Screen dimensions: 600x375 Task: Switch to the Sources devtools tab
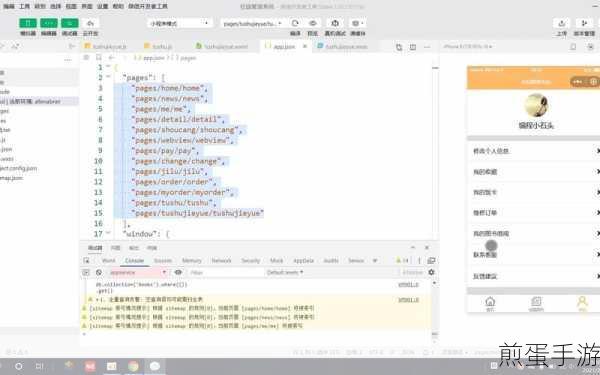coord(163,261)
